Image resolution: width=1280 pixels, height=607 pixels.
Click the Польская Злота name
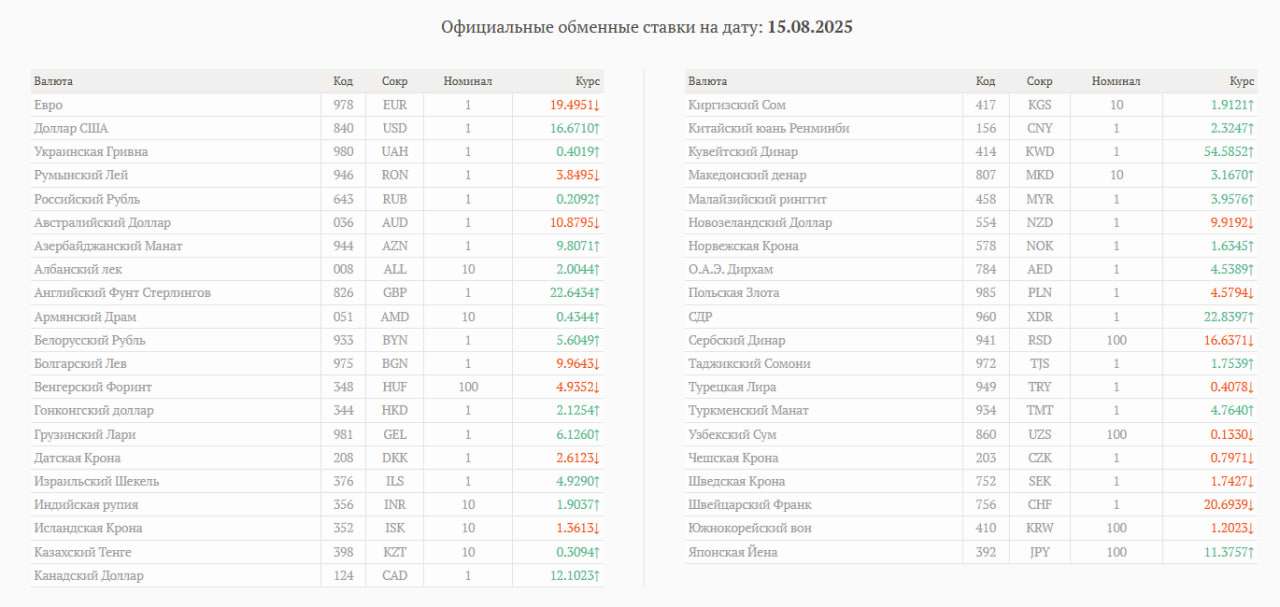tap(734, 293)
